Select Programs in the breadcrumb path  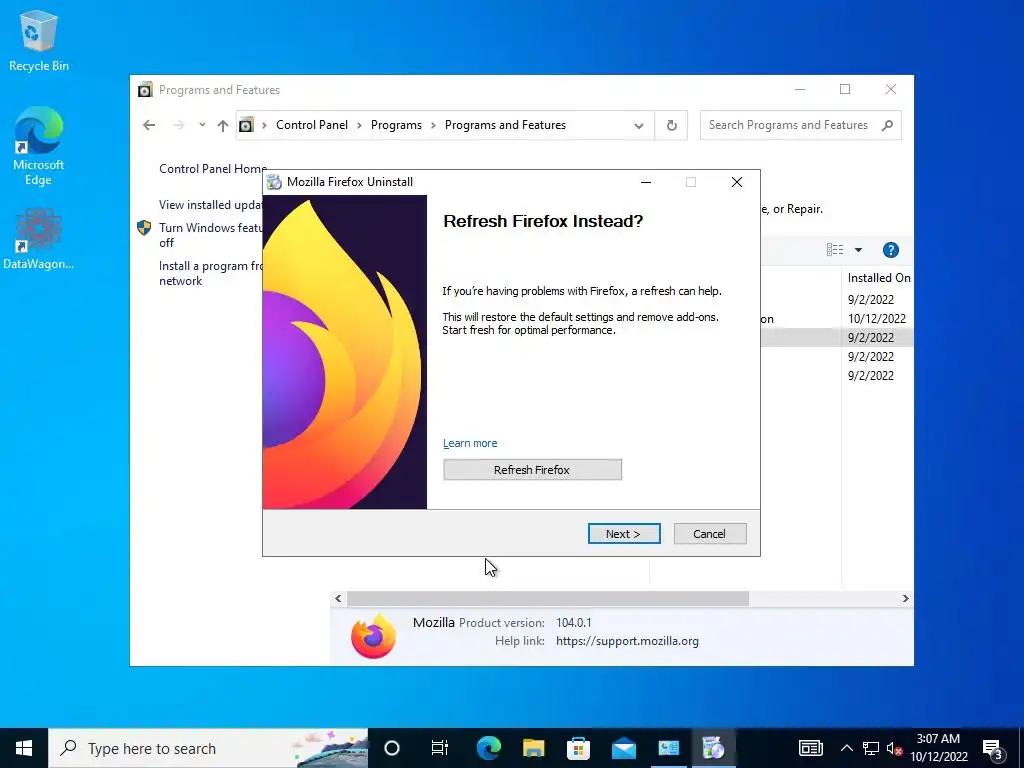pos(396,125)
